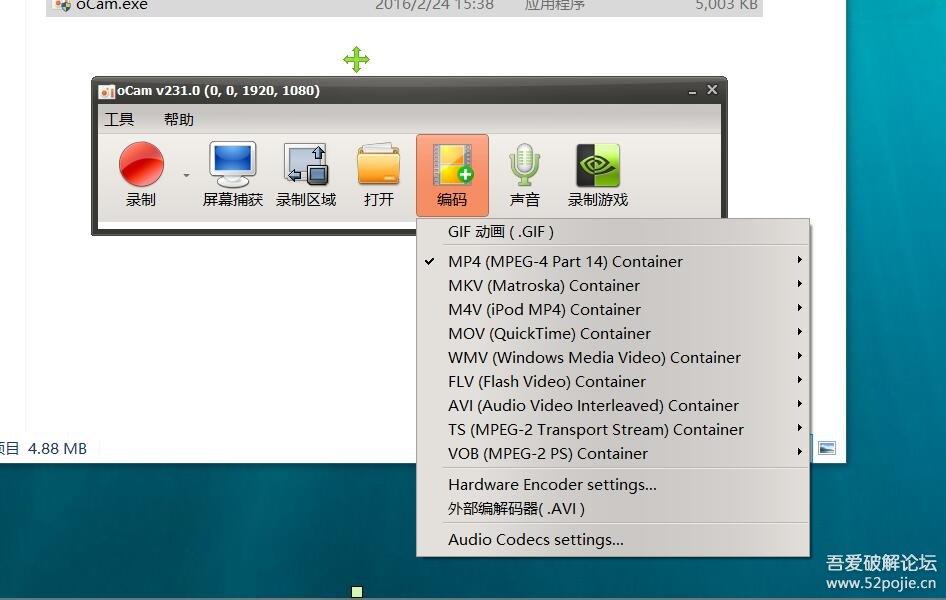
Task: Choose WMV (Windows Media Video) Container
Action: click(x=613, y=358)
